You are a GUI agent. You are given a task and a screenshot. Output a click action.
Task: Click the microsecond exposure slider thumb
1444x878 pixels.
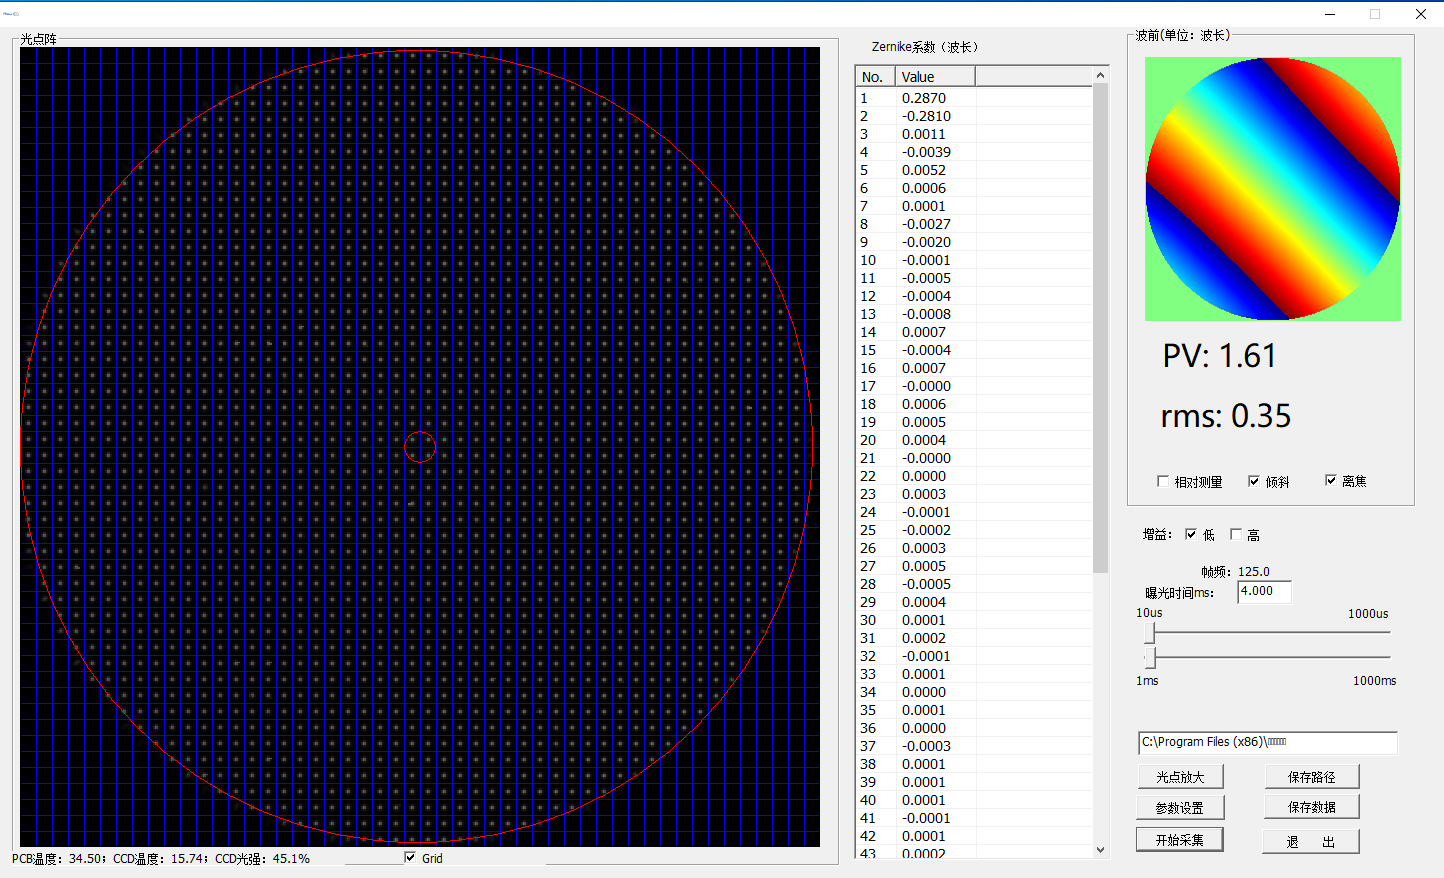click(x=1151, y=633)
